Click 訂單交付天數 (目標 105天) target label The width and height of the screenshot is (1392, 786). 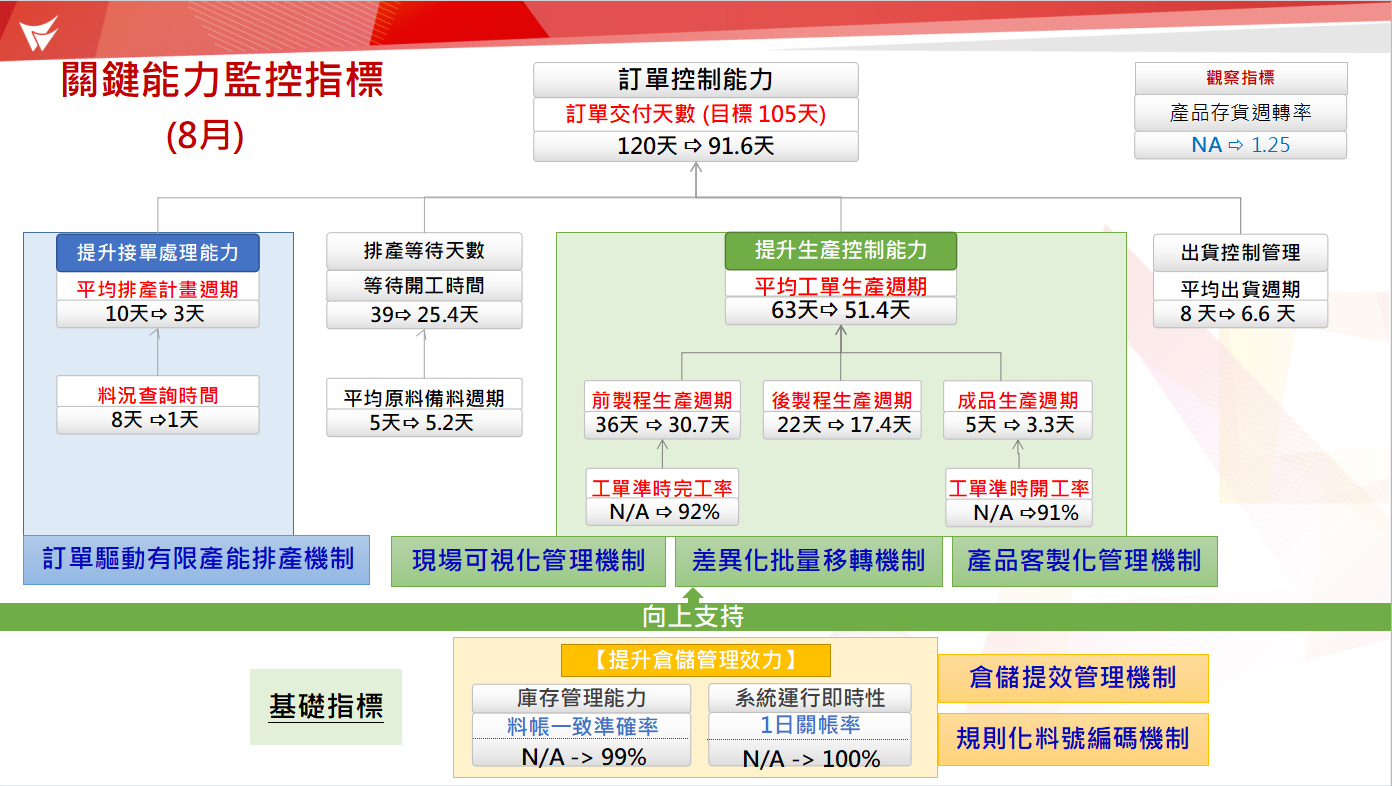tap(696, 114)
